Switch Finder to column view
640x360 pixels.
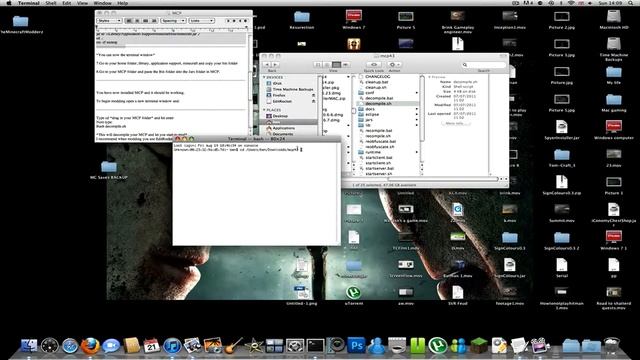click(336, 64)
